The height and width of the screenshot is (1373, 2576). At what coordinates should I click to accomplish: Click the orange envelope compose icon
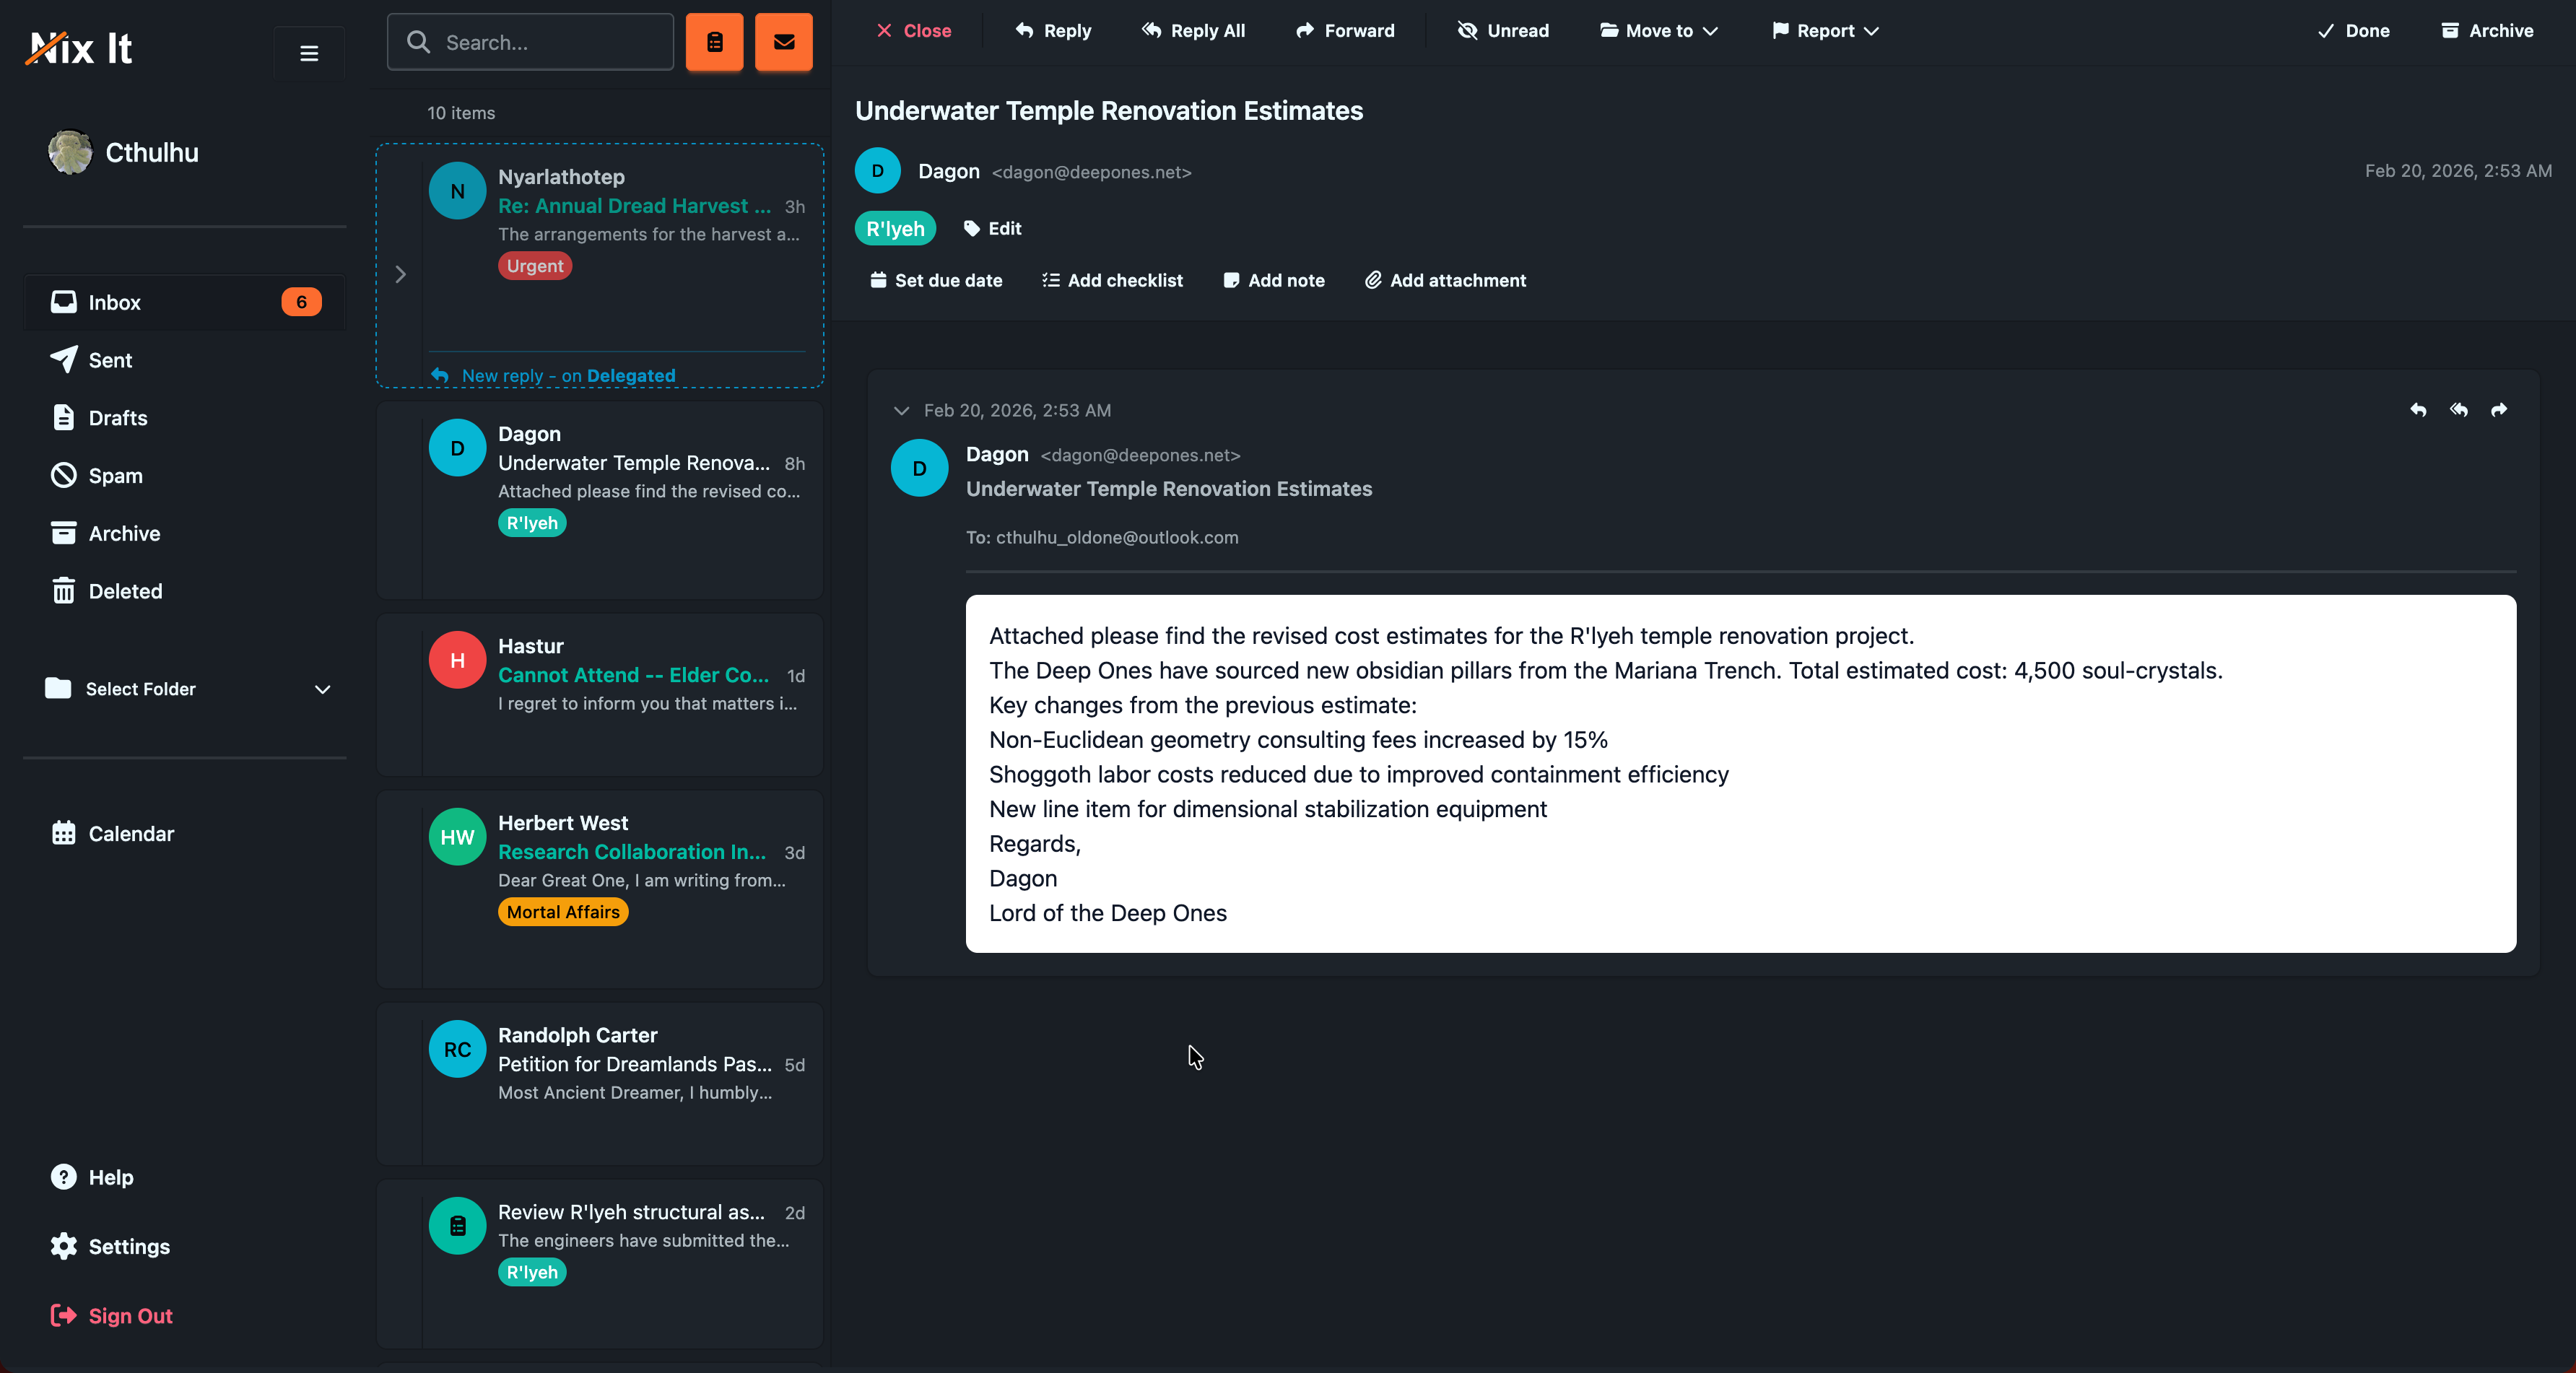click(783, 42)
